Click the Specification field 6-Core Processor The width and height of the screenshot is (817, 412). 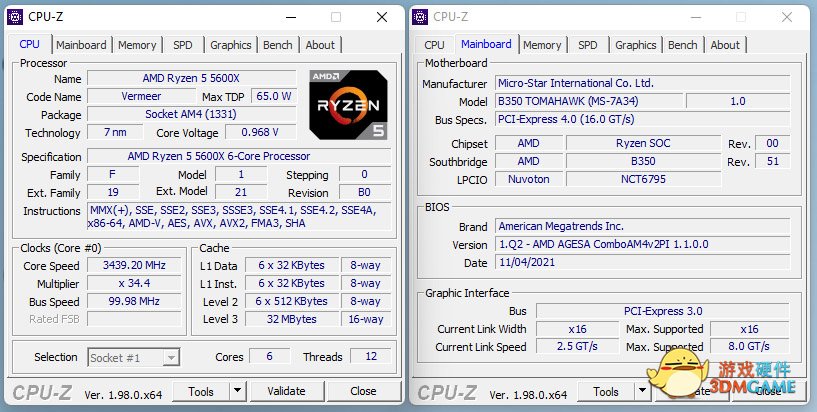tap(239, 156)
